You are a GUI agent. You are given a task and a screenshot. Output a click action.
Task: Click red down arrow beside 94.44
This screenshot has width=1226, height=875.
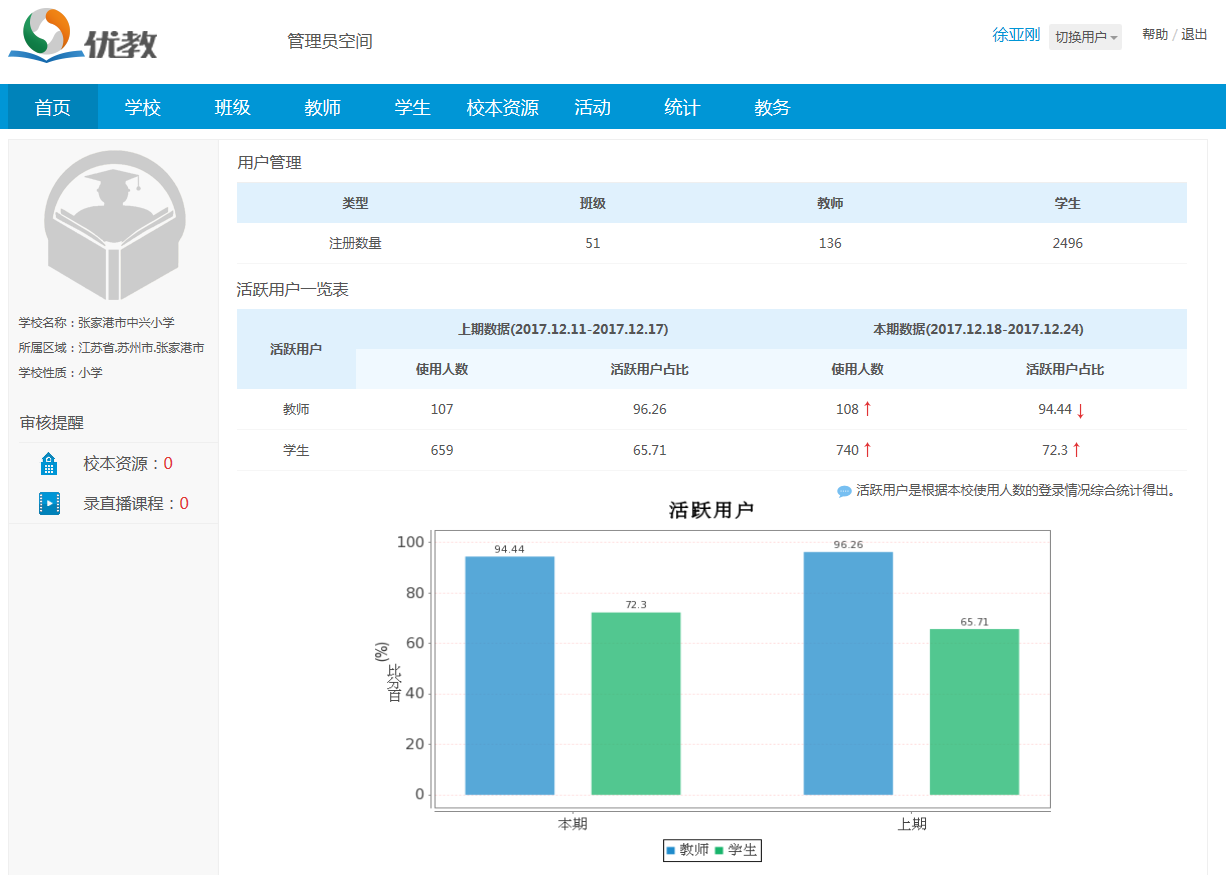(1080, 410)
